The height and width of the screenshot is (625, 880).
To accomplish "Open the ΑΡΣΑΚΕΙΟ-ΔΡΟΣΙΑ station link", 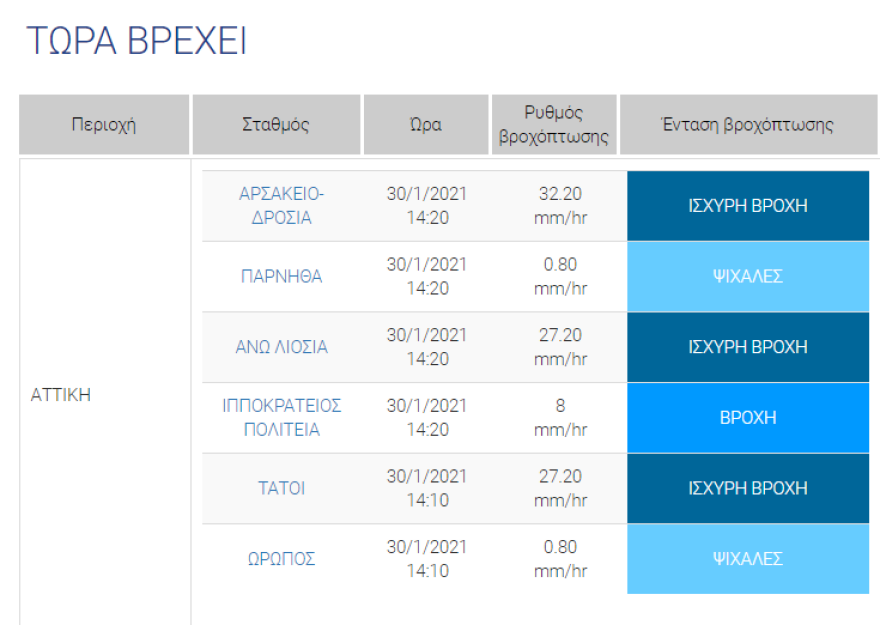I will coord(281,205).
